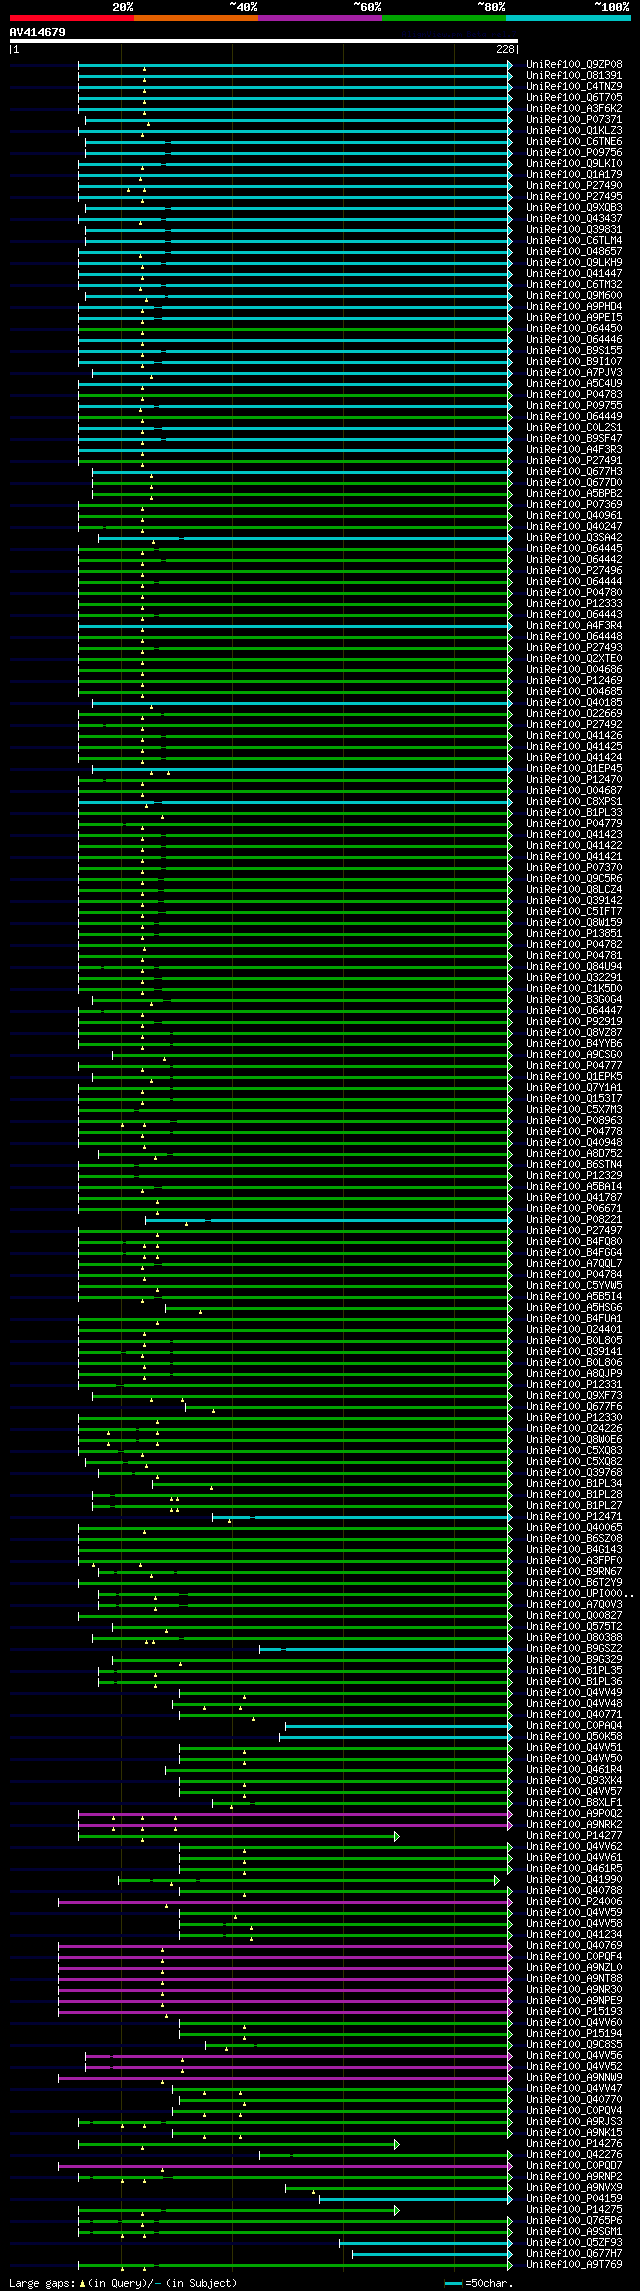The image size is (640, 2291).
Task: Click the UniRef100_B8XLF1 entry
Action: 574,1803
